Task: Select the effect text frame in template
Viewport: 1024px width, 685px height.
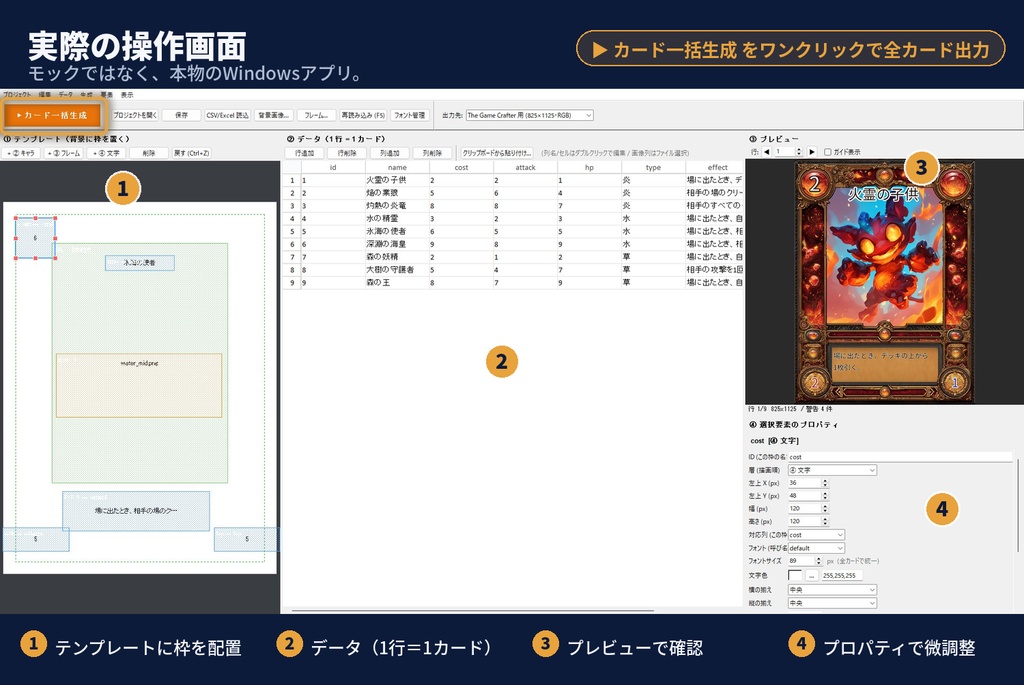Action: coord(136,511)
